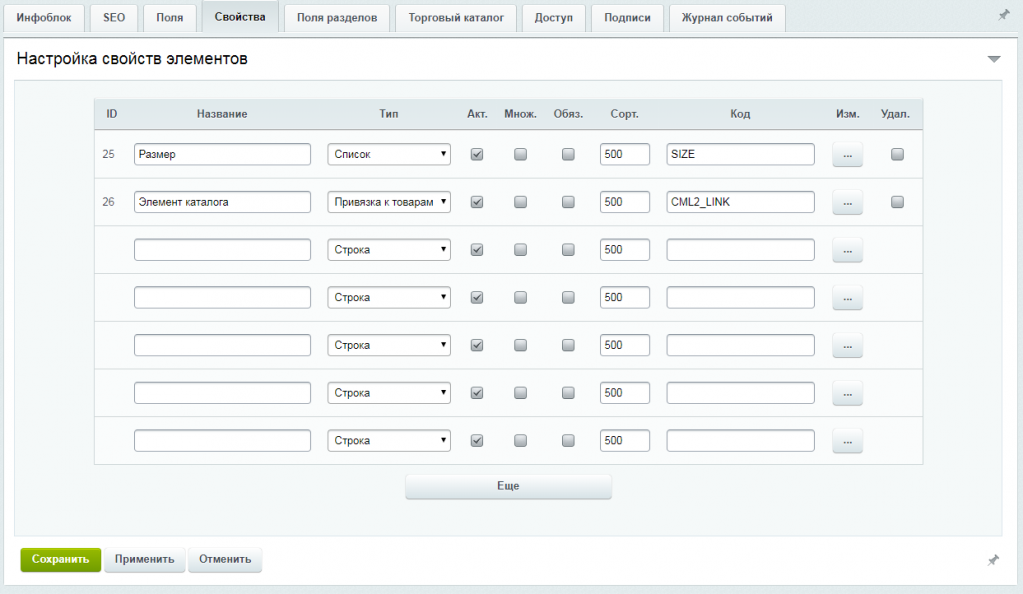Viewport: 1023px width, 594px height.
Task: Open the edit dialog (...) for Размер property
Action: [847, 155]
